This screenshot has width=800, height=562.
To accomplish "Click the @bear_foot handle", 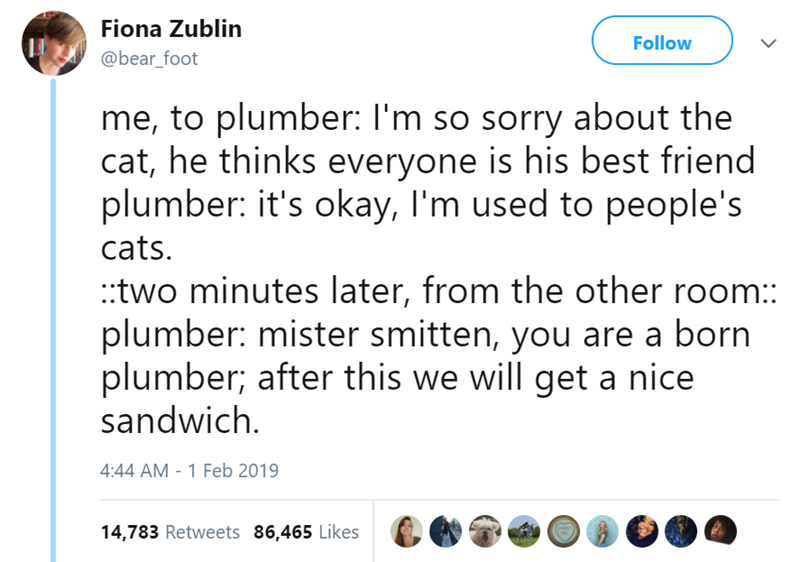I will (148, 59).
